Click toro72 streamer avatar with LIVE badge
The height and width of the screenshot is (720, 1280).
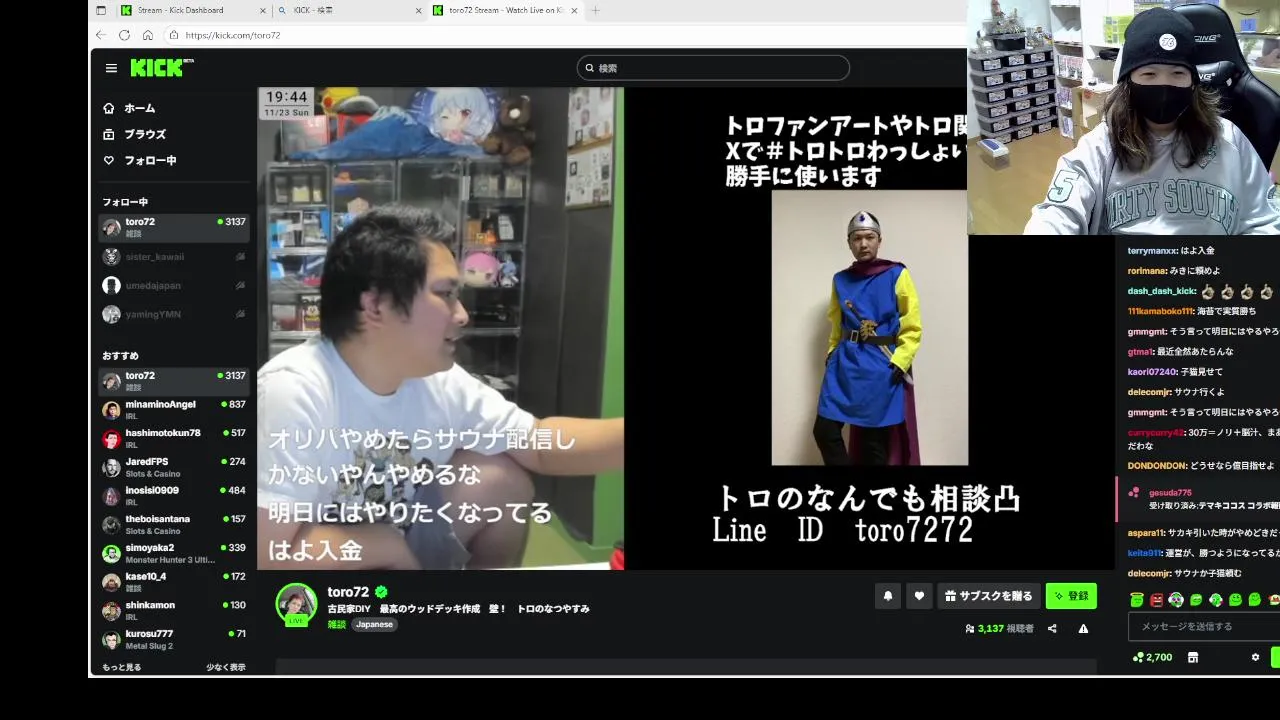click(296, 604)
